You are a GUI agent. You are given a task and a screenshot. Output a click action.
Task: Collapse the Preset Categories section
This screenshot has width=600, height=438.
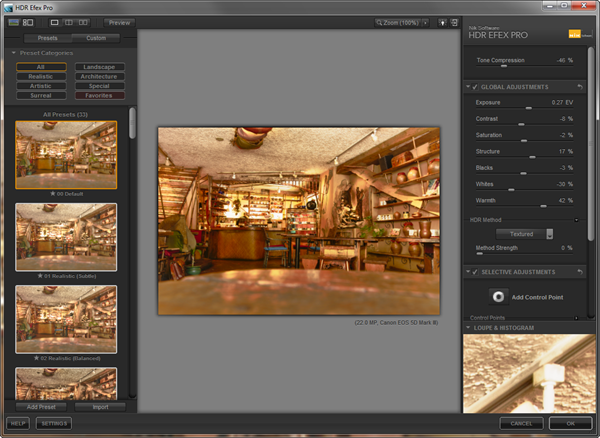point(13,53)
